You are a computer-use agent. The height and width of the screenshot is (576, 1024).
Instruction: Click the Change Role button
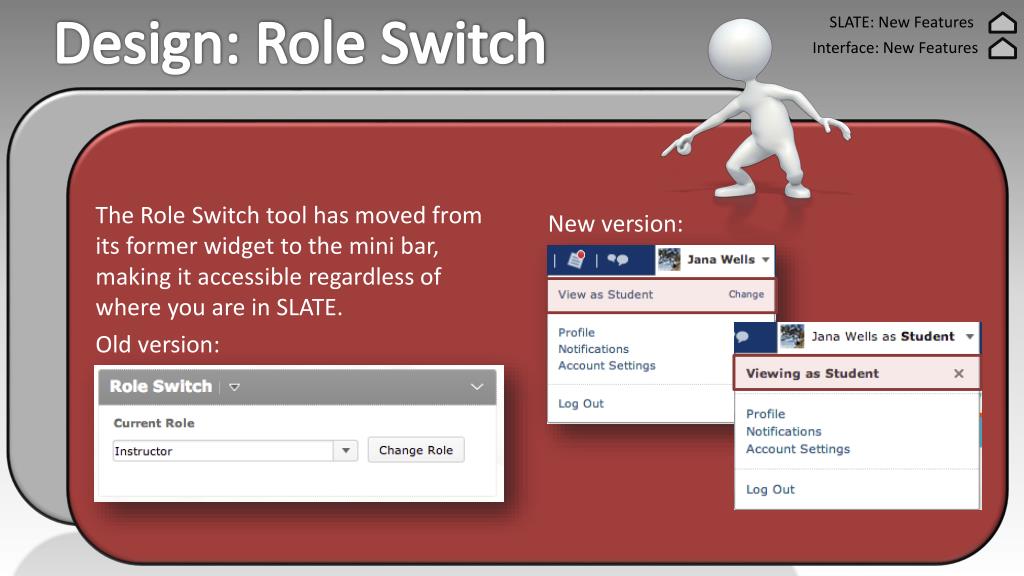416,450
